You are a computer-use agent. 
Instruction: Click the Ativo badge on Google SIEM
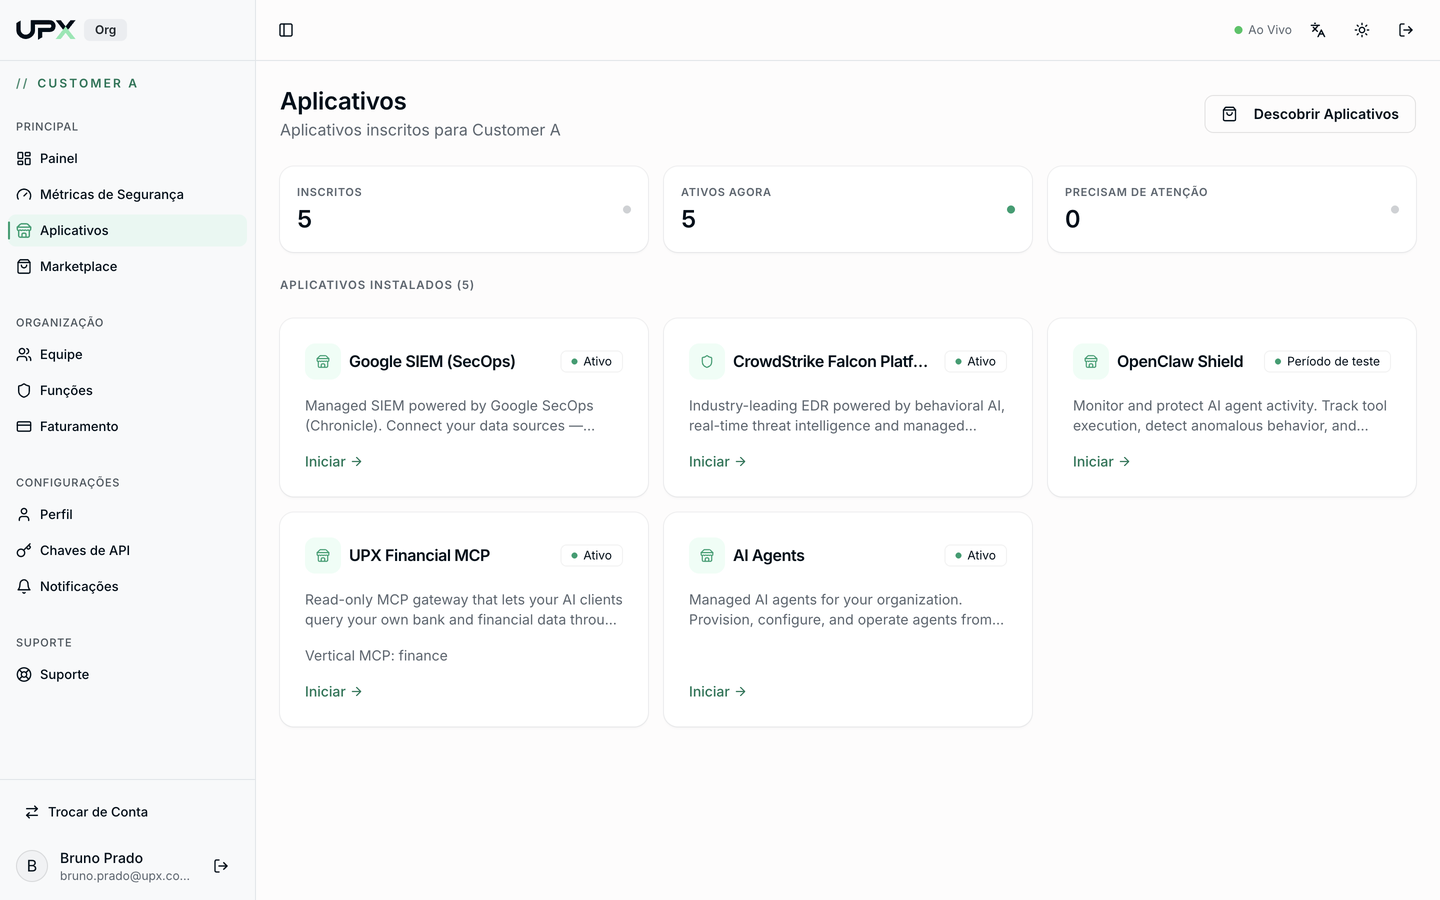pos(591,361)
